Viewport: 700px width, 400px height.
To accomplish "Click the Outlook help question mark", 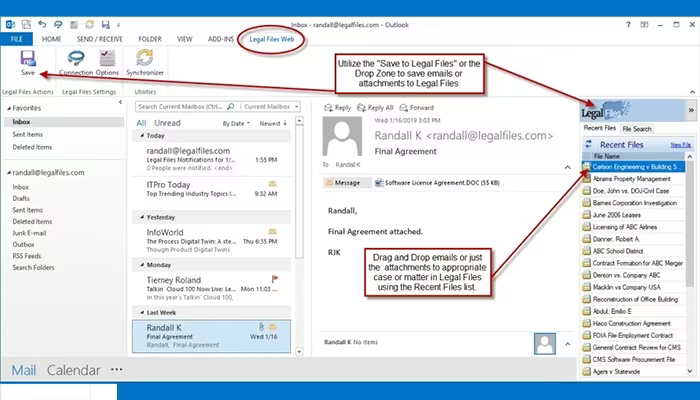I will (628, 25).
